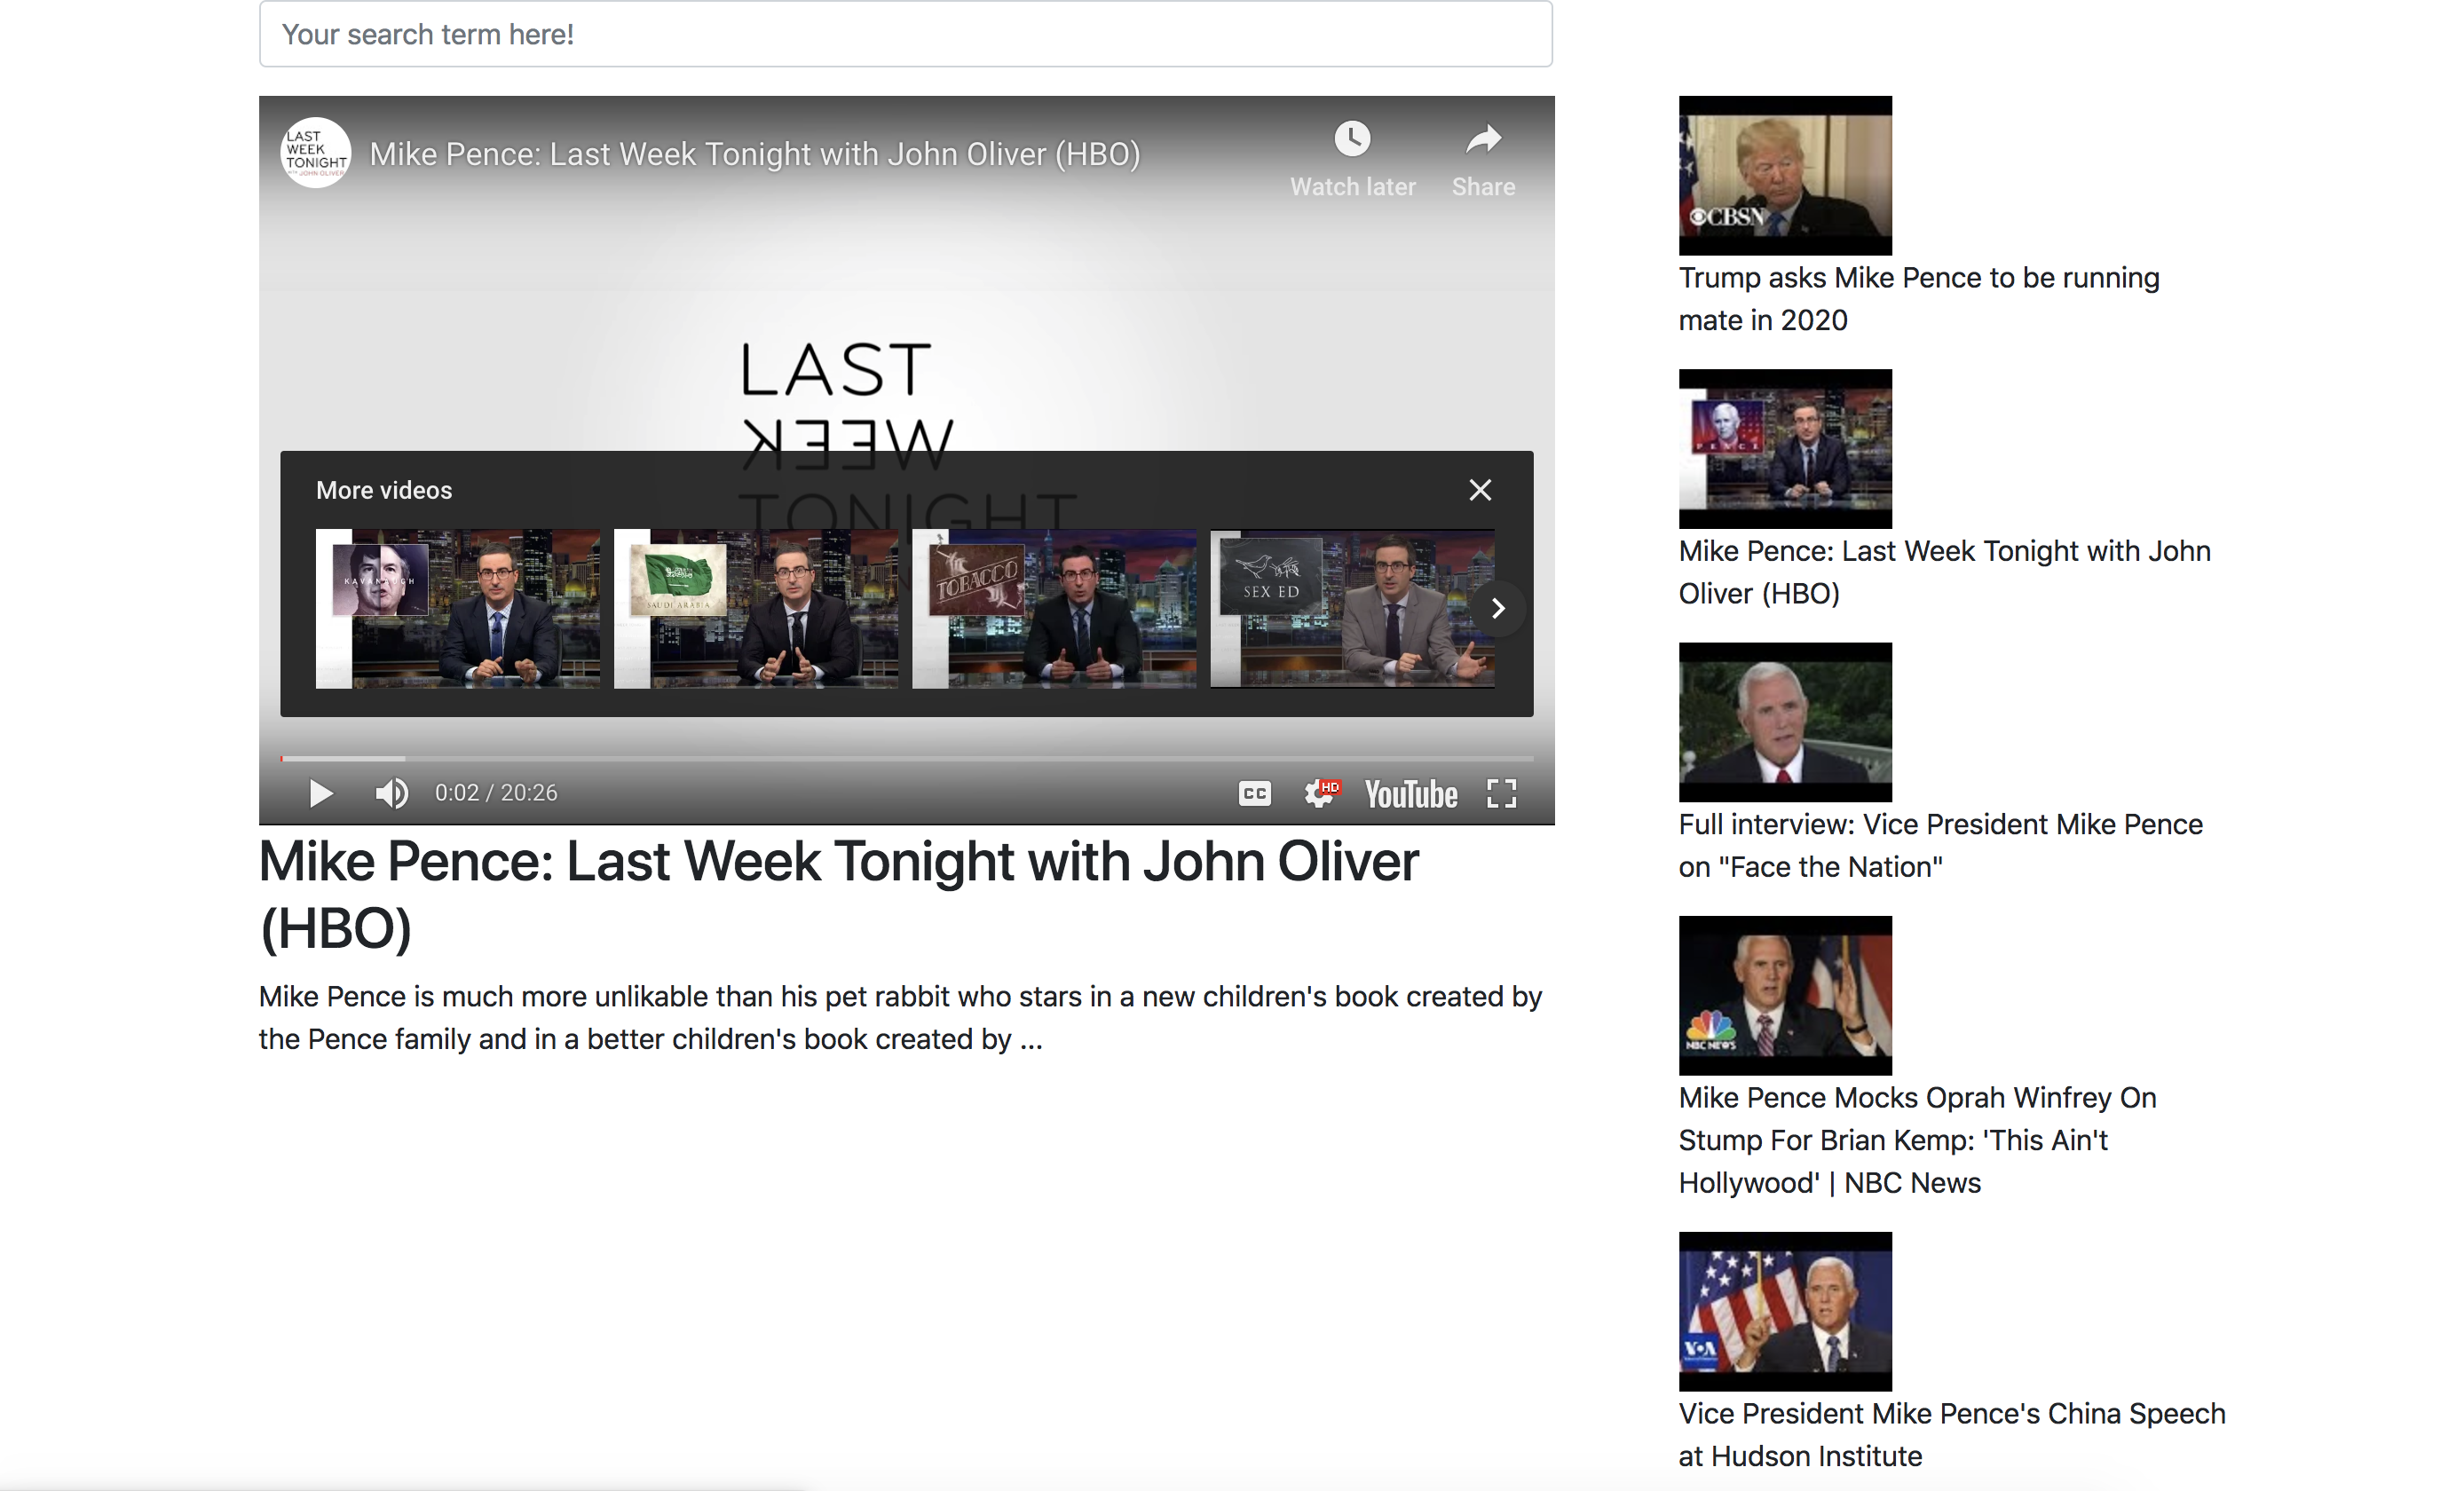Mute the video with the speaker icon
Image resolution: width=2464 pixels, height=1491 pixels.
391,793
